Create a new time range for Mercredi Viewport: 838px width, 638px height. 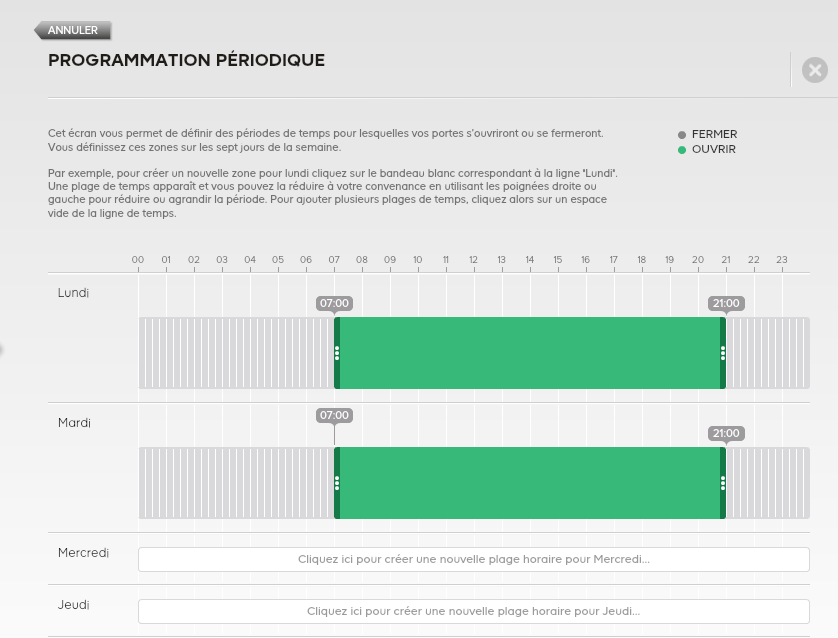[474, 559]
